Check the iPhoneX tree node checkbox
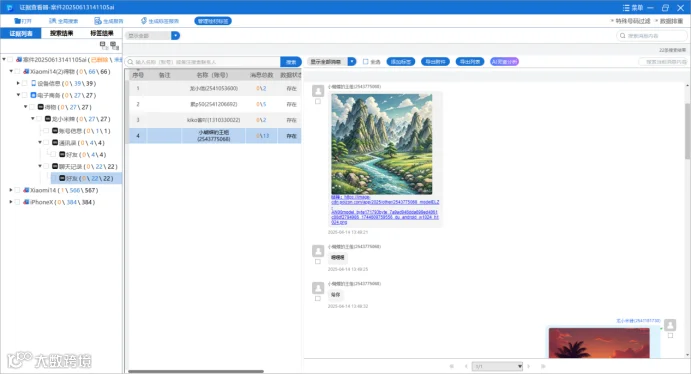 point(18,202)
